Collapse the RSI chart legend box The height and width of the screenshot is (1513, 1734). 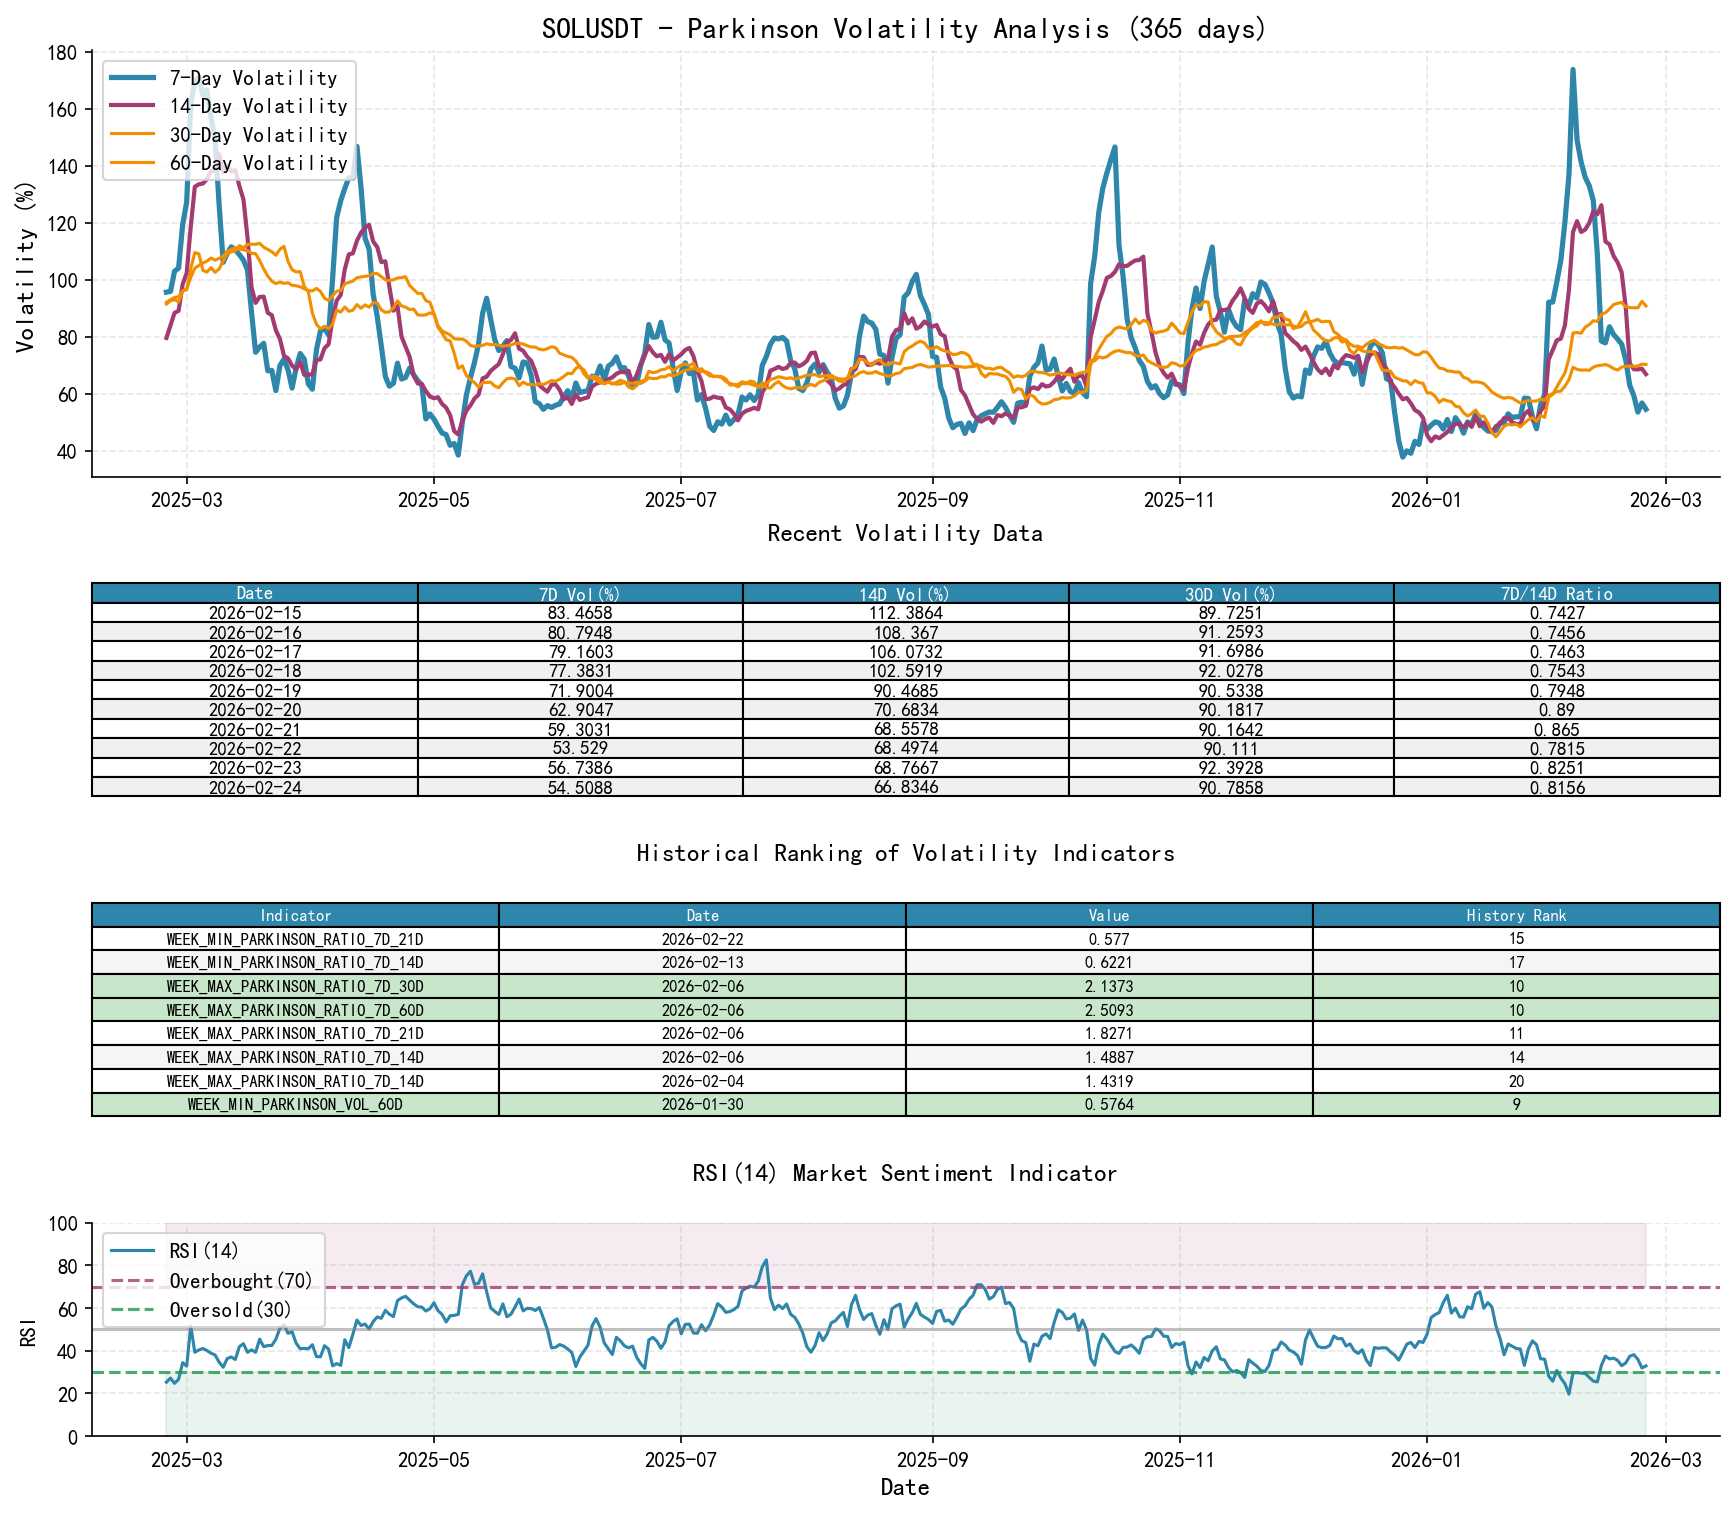coord(213,1279)
